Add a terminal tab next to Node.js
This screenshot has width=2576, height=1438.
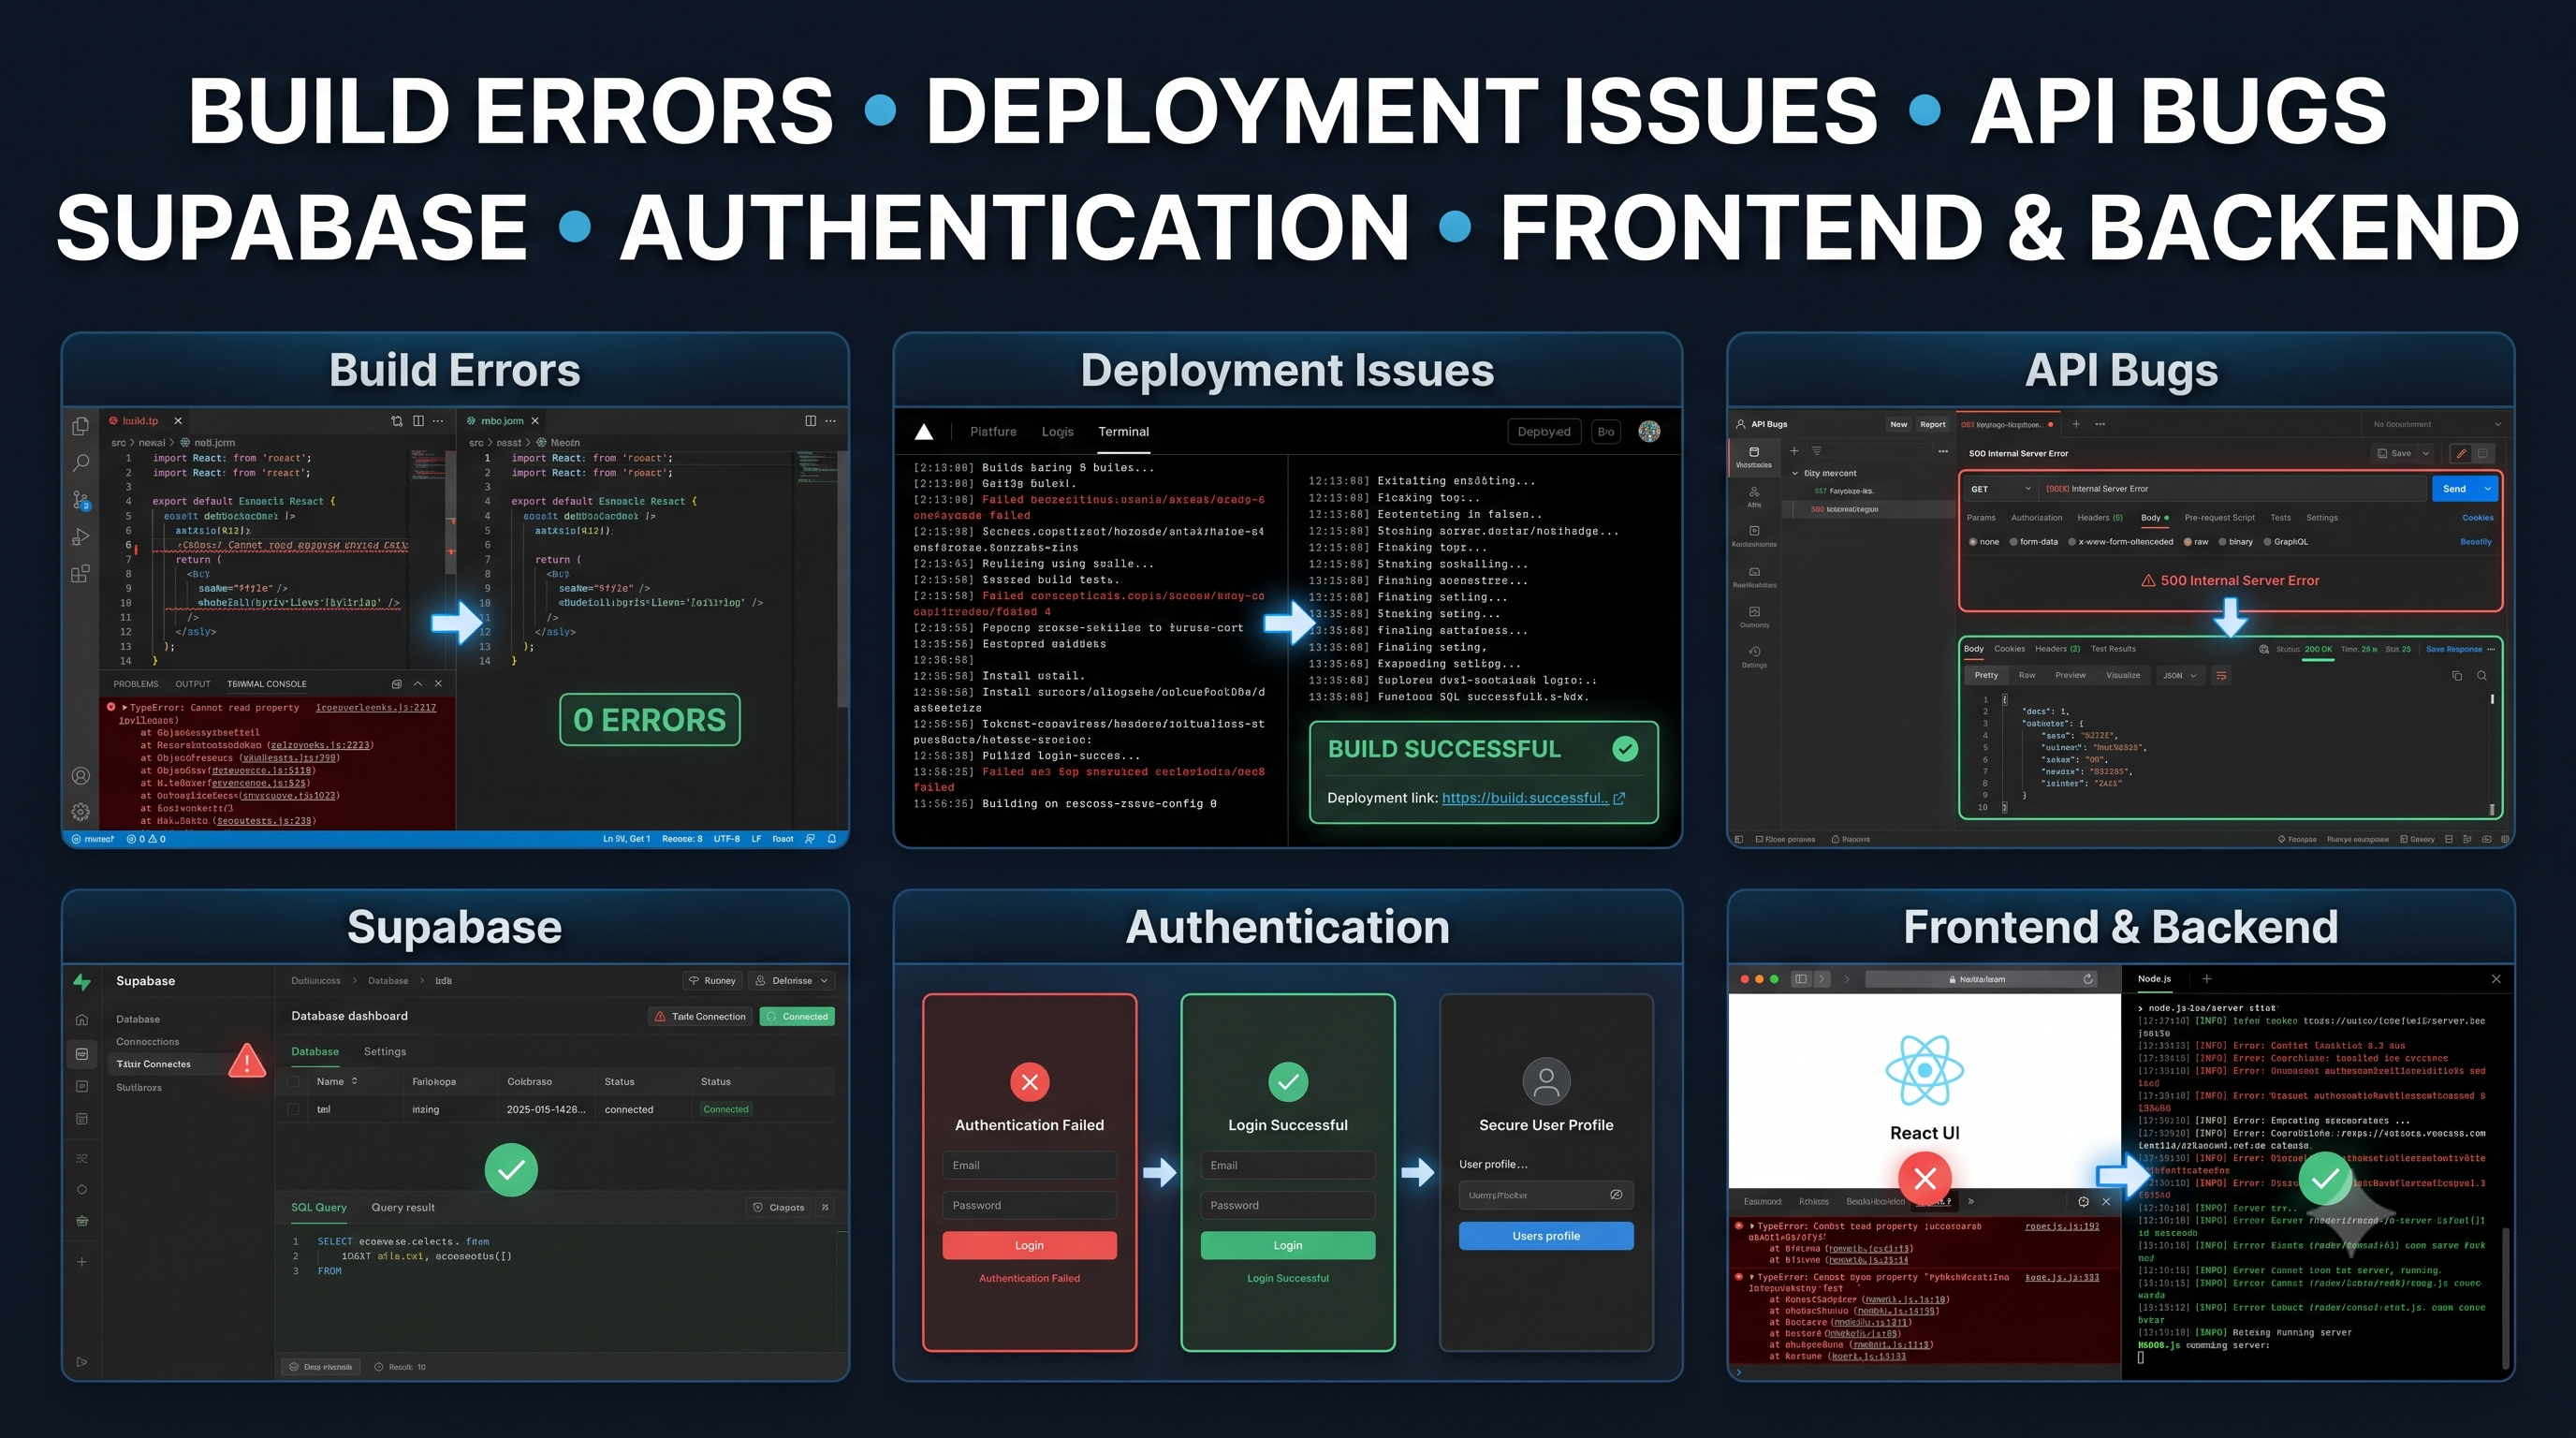click(x=2207, y=979)
